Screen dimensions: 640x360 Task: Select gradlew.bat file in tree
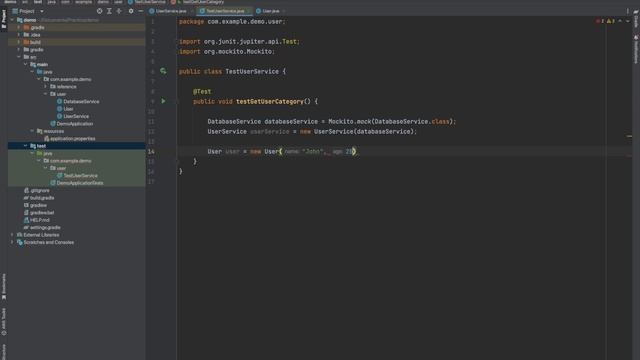coord(42,212)
